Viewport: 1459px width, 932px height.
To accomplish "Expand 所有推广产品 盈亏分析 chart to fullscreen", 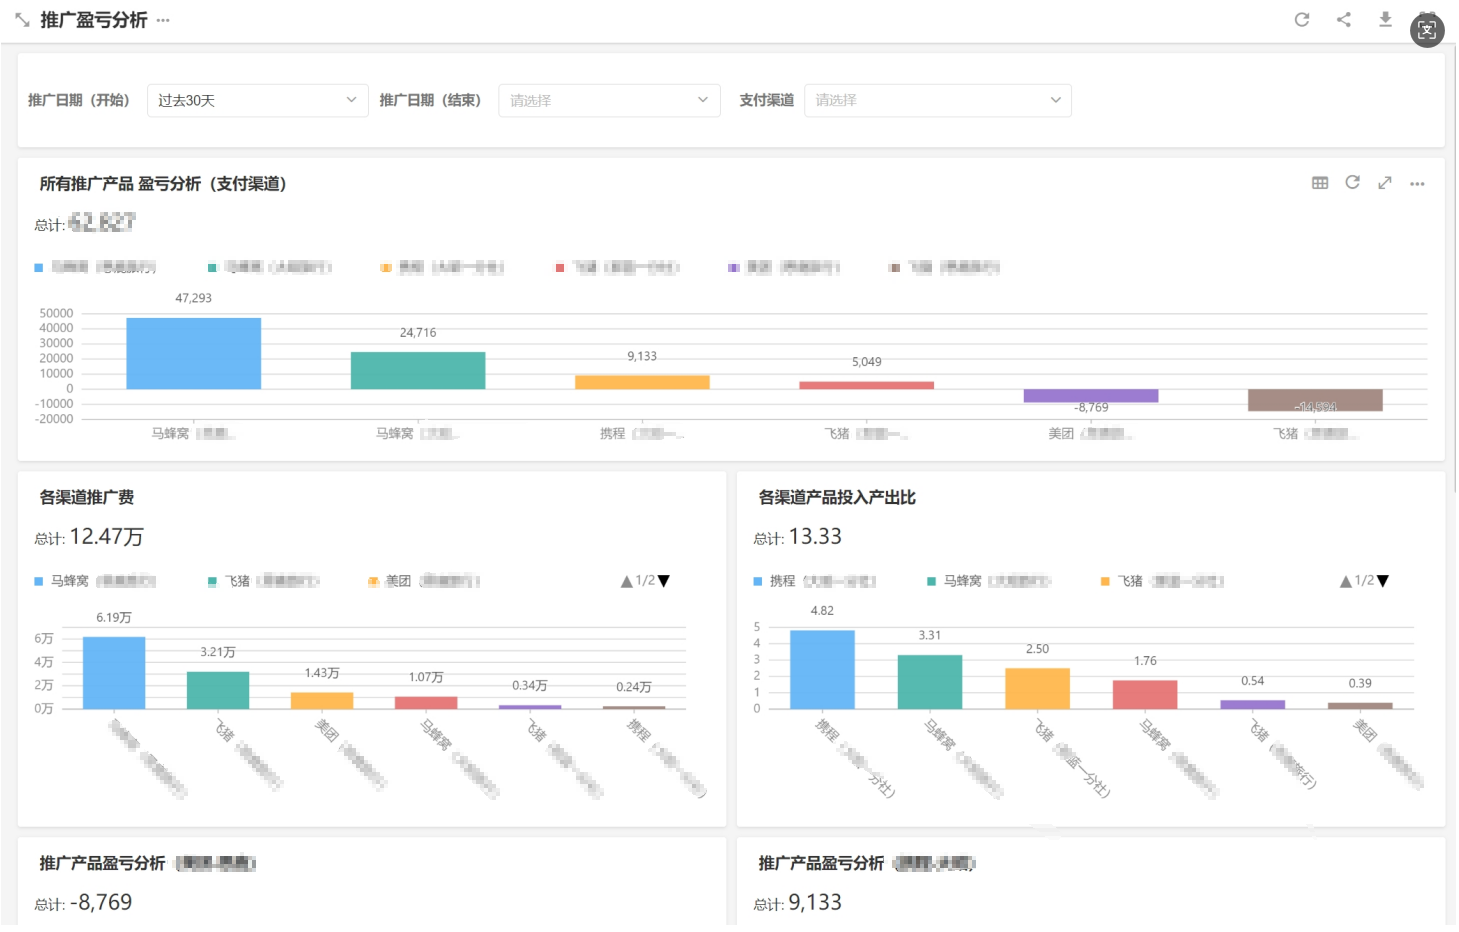I will (1385, 183).
